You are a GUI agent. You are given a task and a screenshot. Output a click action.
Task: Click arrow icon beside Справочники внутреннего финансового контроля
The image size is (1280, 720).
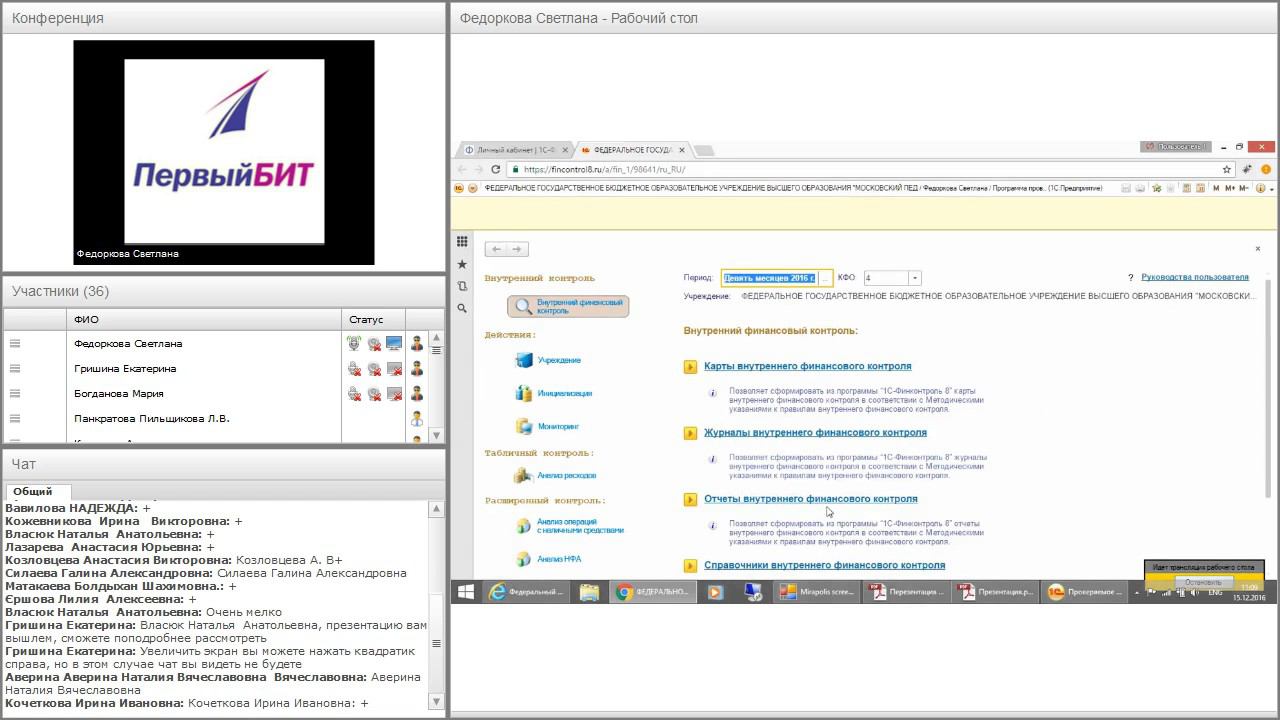coord(690,565)
